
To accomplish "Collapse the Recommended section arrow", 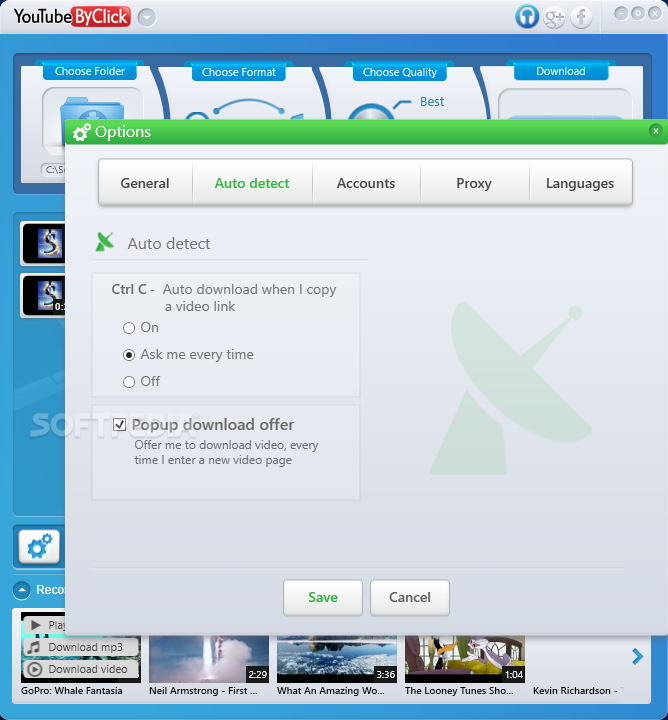I will pyautogui.click(x=22, y=590).
